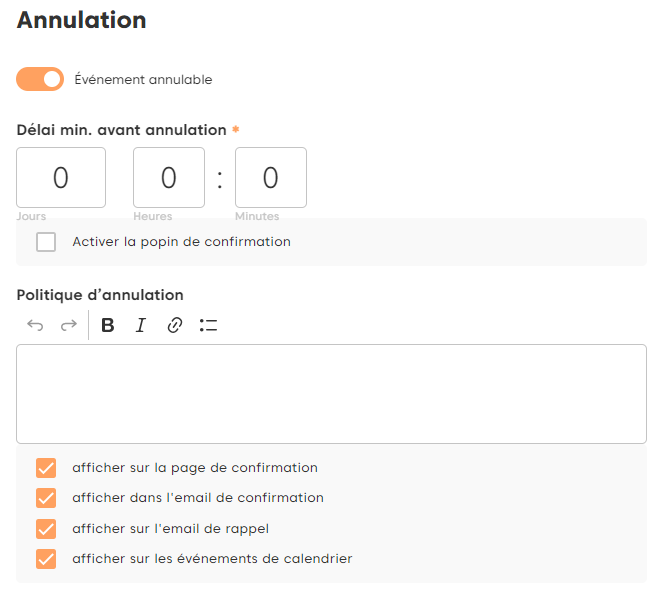
Task: Turn off the Événement annulable switch
Action: click(x=40, y=79)
